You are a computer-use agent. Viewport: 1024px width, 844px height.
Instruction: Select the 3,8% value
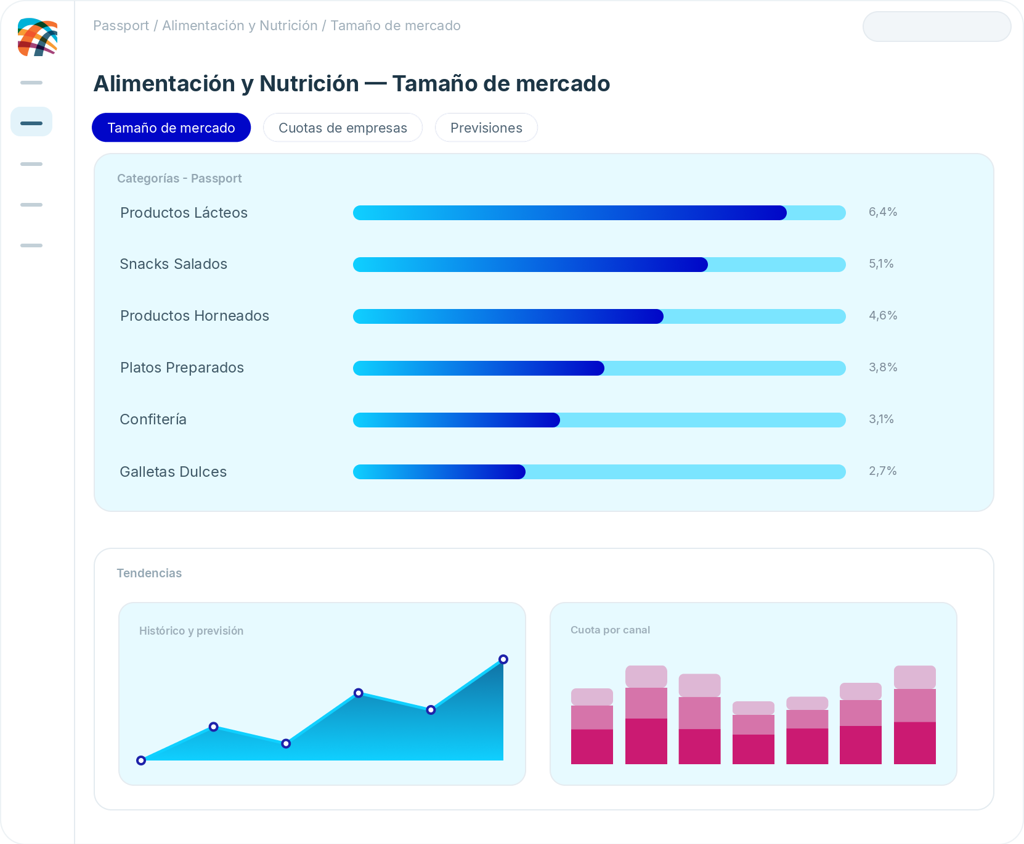coord(883,367)
